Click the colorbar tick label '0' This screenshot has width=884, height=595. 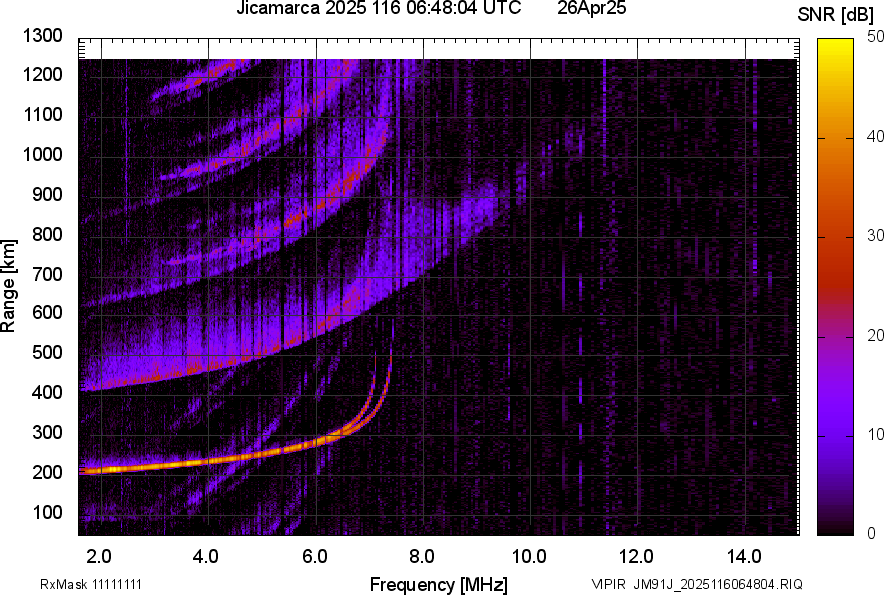click(872, 533)
